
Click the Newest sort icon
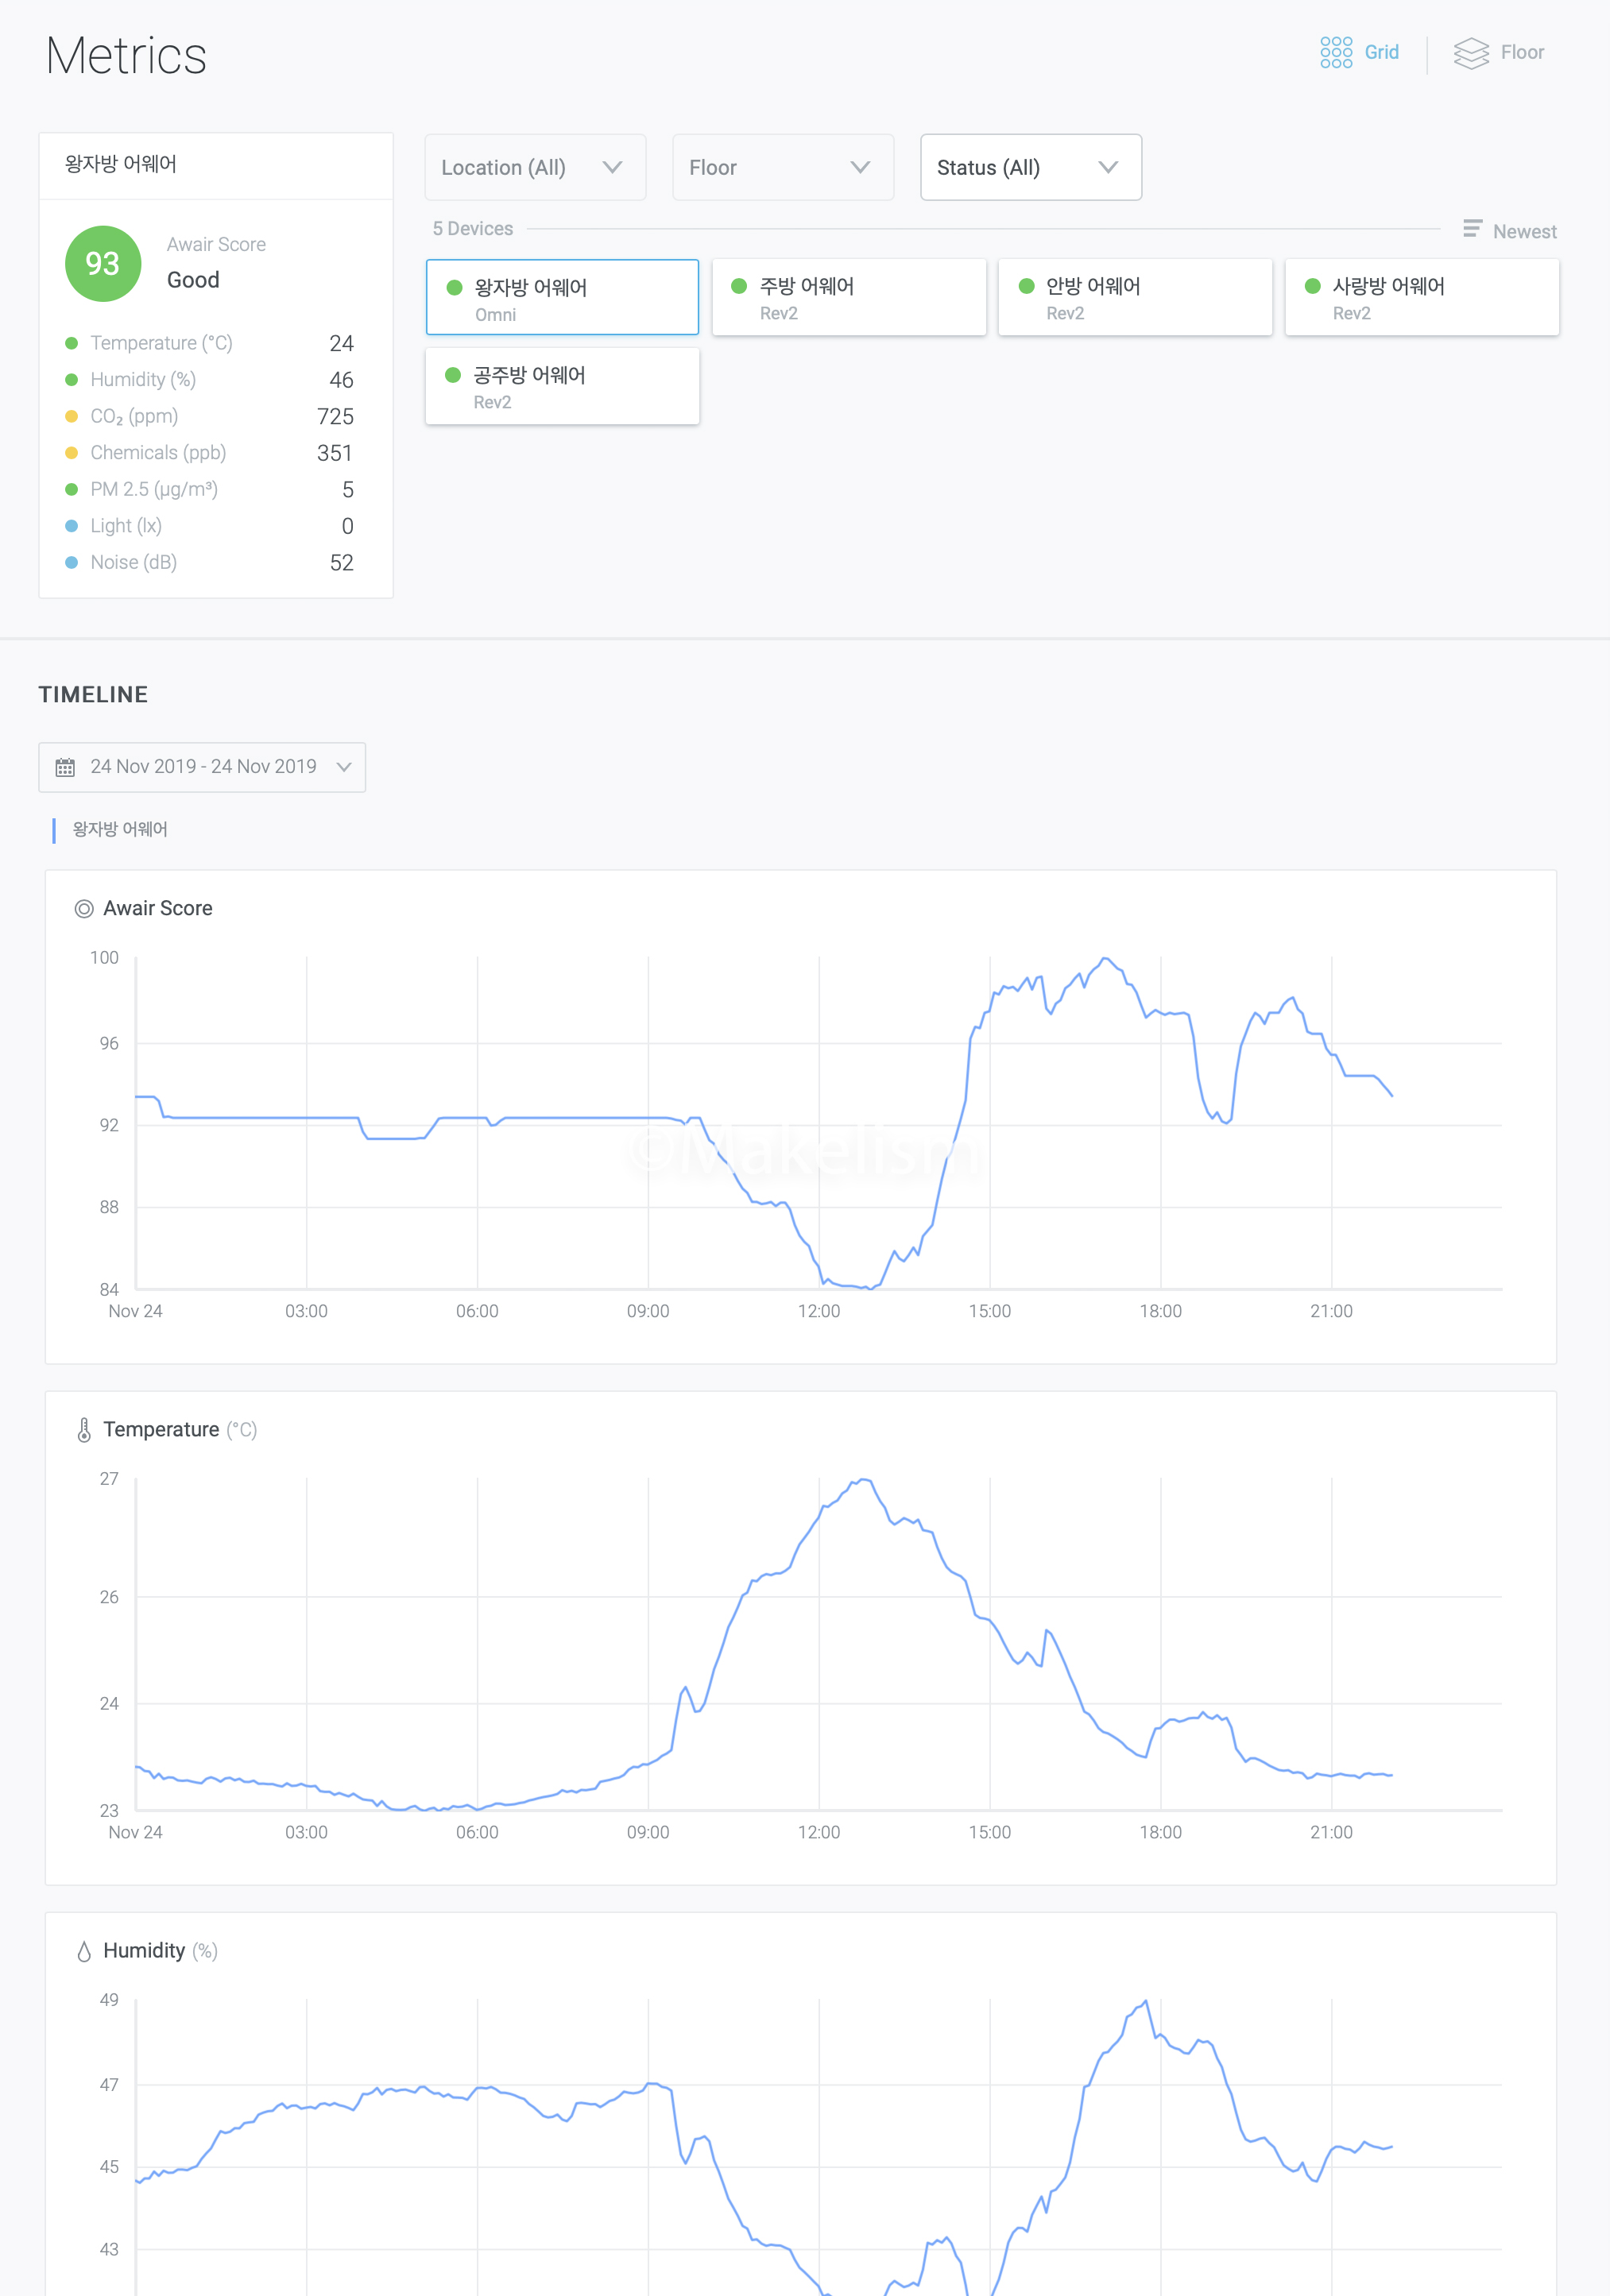[x=1472, y=229]
